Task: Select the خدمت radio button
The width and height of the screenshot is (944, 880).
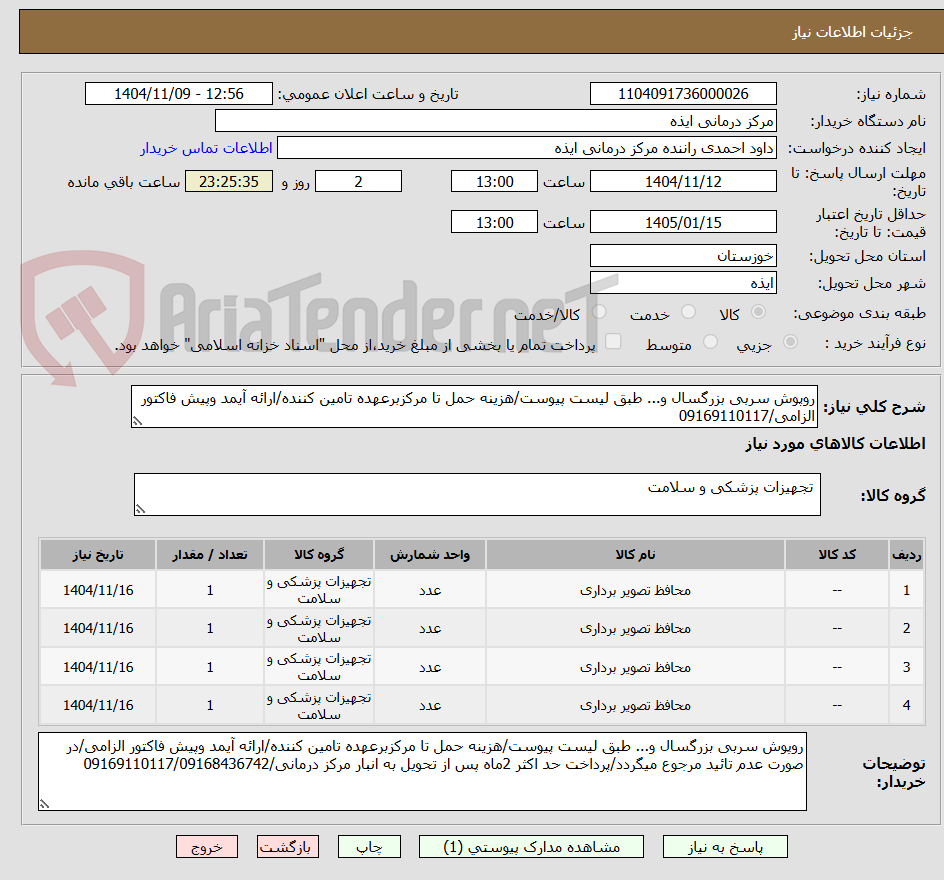Action: tap(688, 312)
